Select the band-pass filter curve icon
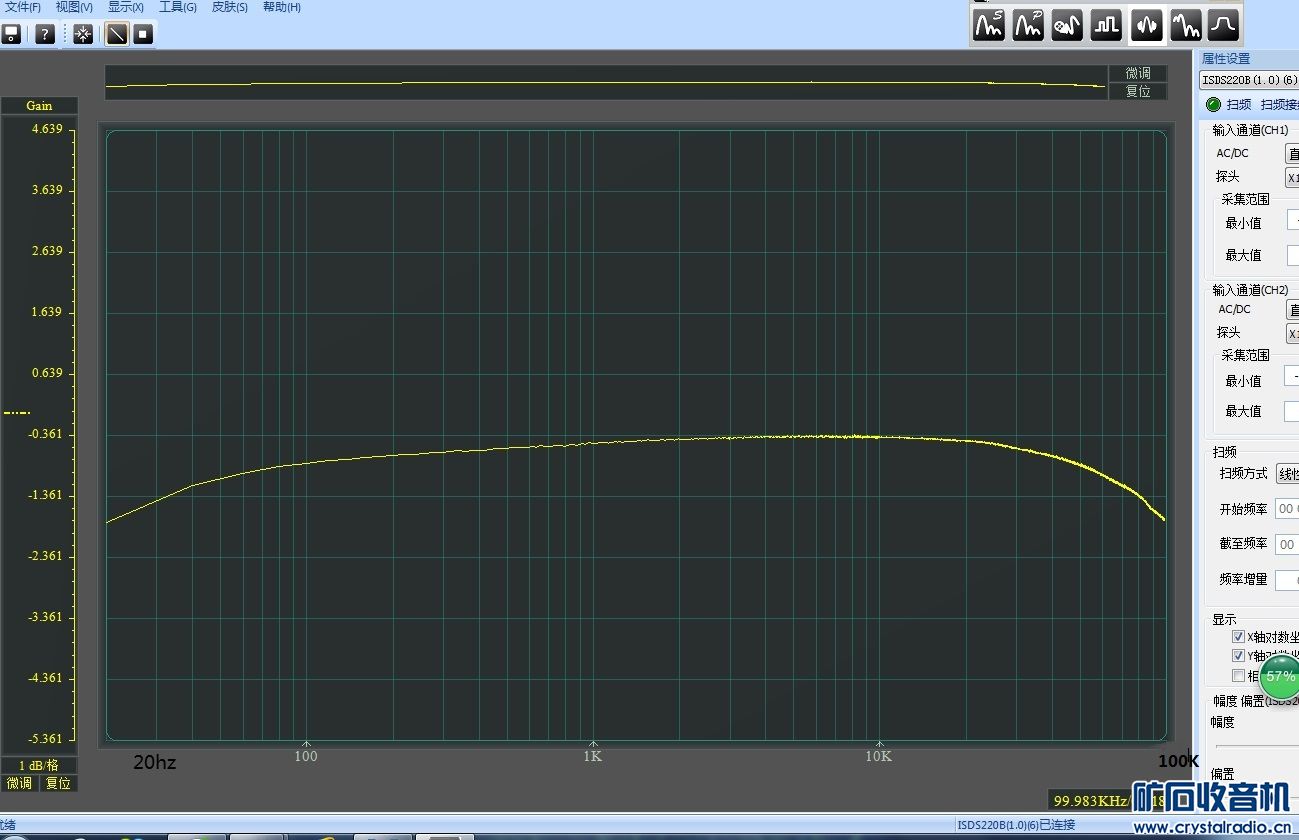 1224,25
